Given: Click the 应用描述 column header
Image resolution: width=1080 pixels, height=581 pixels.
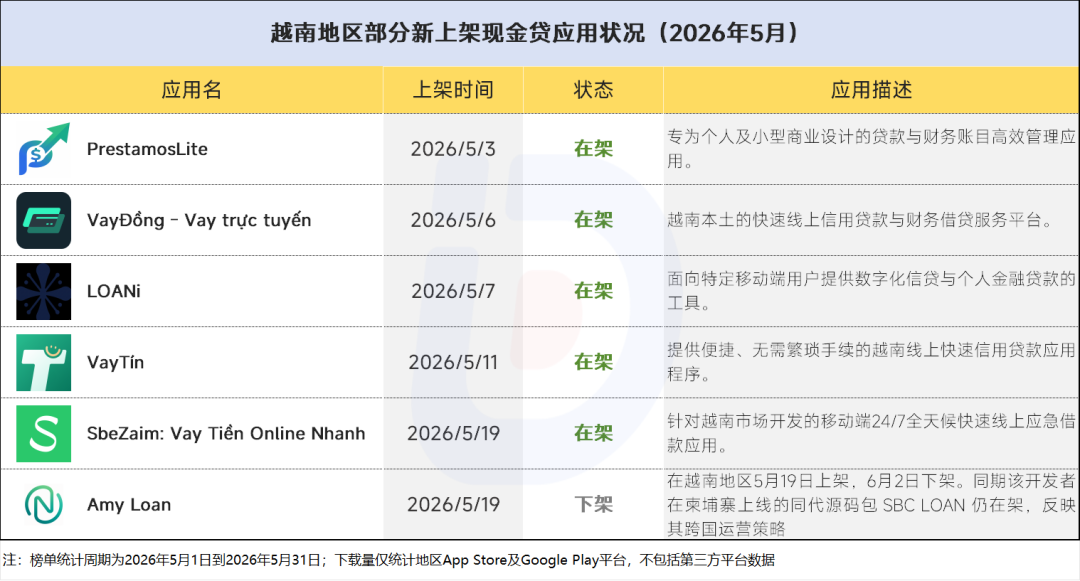Looking at the screenshot, I should click(x=871, y=89).
